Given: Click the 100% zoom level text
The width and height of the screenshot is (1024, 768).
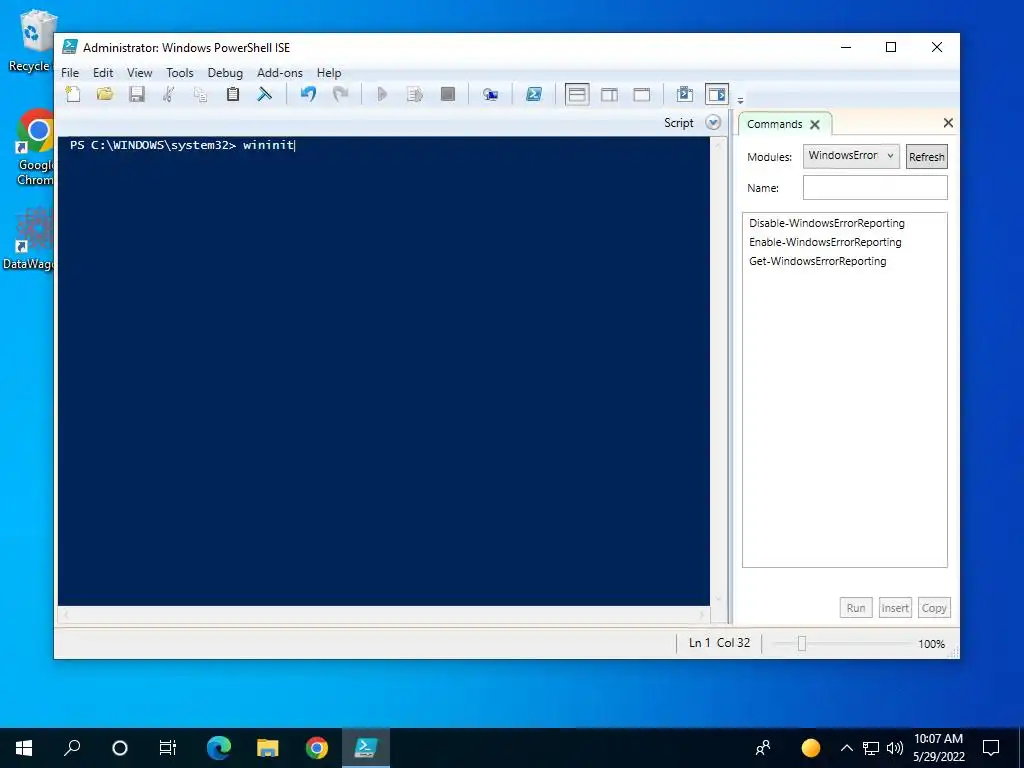Looking at the screenshot, I should [931, 644].
